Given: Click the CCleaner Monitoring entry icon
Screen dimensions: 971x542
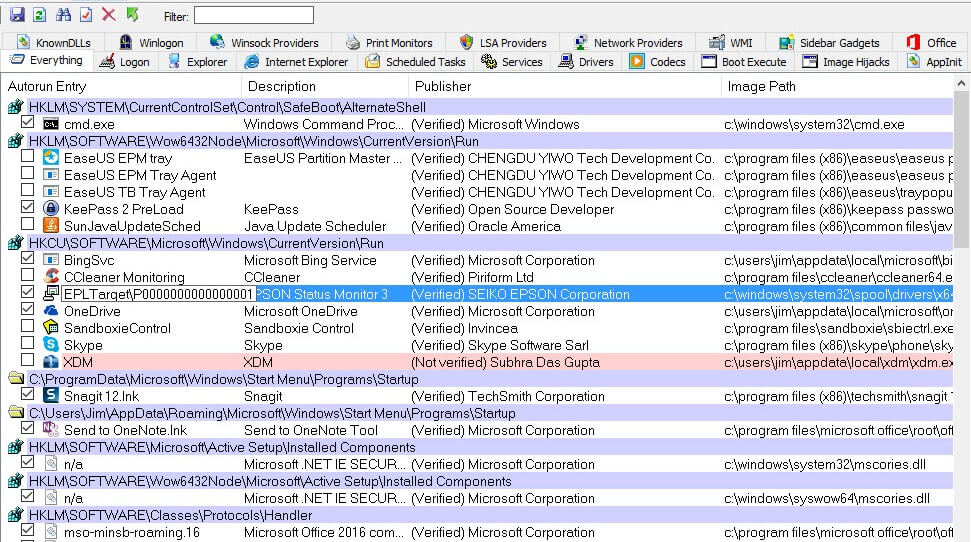Looking at the screenshot, I should coord(51,276).
